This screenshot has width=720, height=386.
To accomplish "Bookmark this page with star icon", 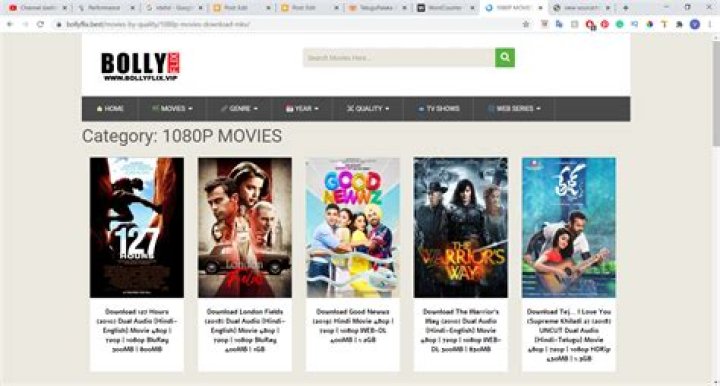I will pyautogui.click(x=526, y=24).
